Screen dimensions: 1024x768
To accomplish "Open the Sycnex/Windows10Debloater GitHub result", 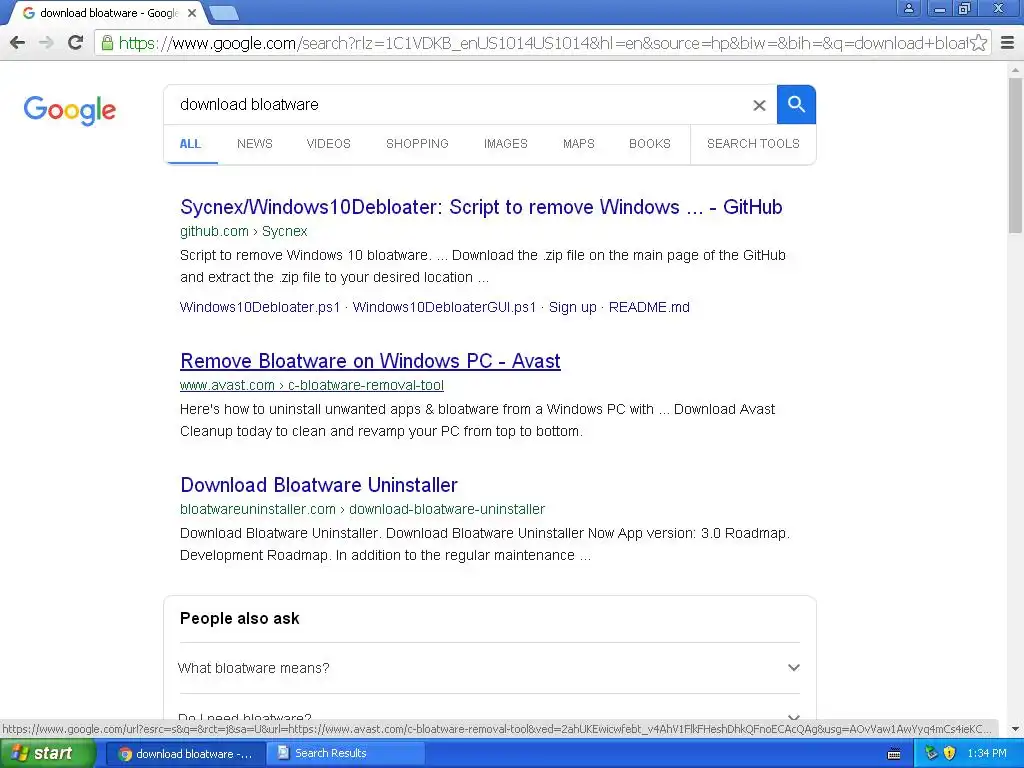I will (x=481, y=207).
